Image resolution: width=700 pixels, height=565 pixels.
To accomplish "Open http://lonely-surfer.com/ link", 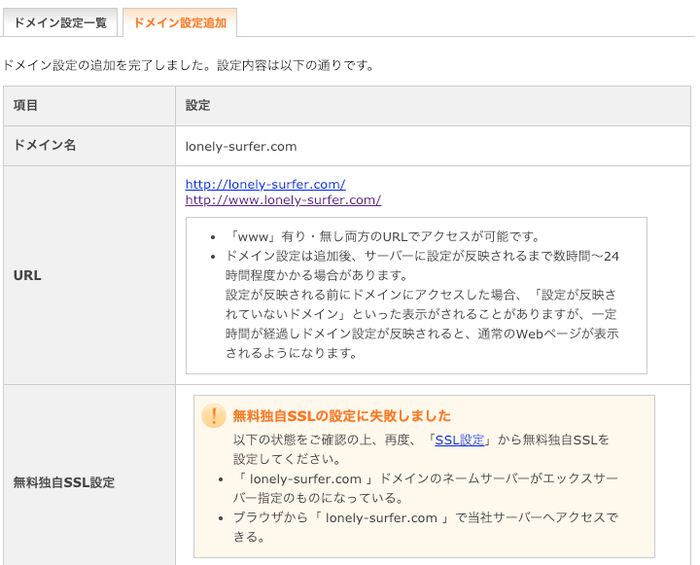I will [x=265, y=184].
